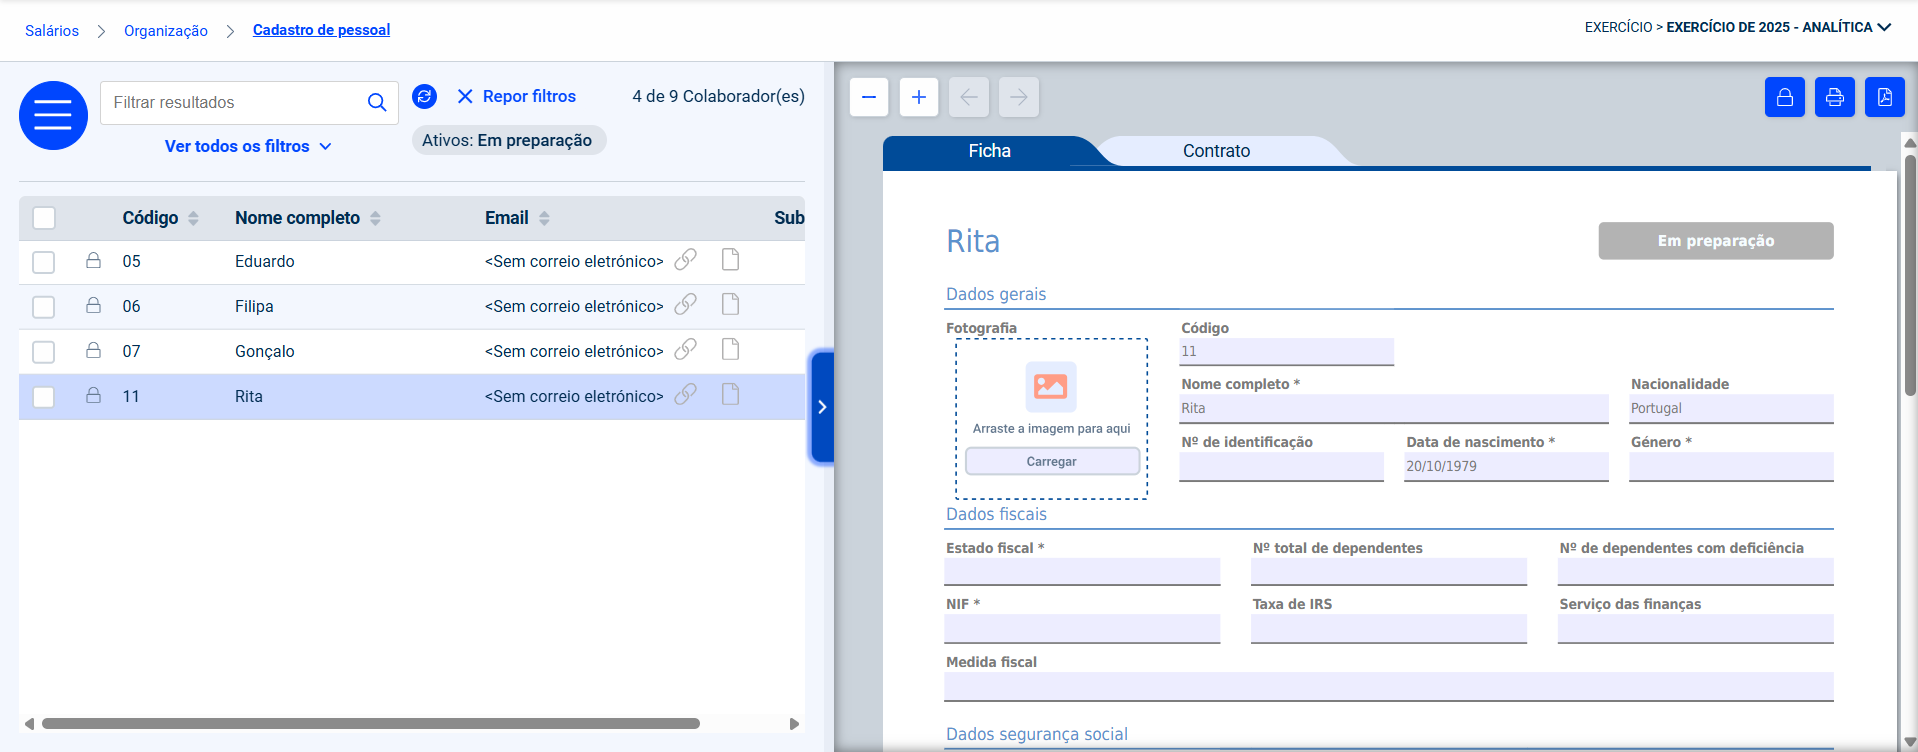Open the document icon in Gonçalo's row

(731, 349)
